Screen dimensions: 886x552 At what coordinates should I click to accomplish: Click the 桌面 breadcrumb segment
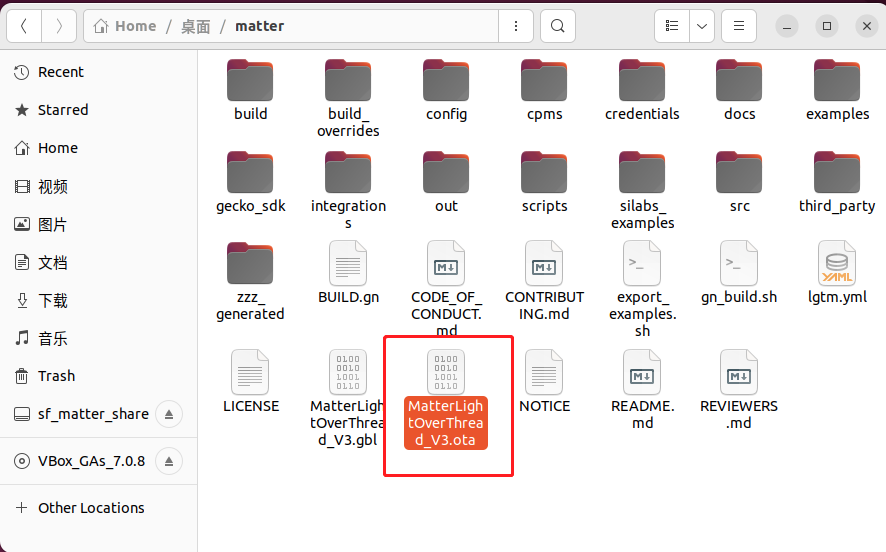point(196,26)
